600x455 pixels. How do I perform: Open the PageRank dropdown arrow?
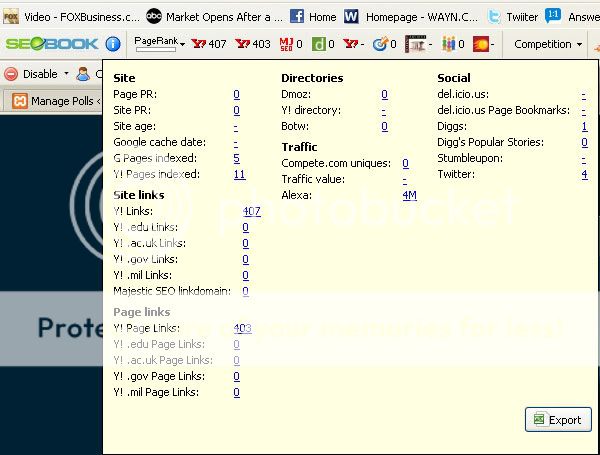[x=183, y=45]
